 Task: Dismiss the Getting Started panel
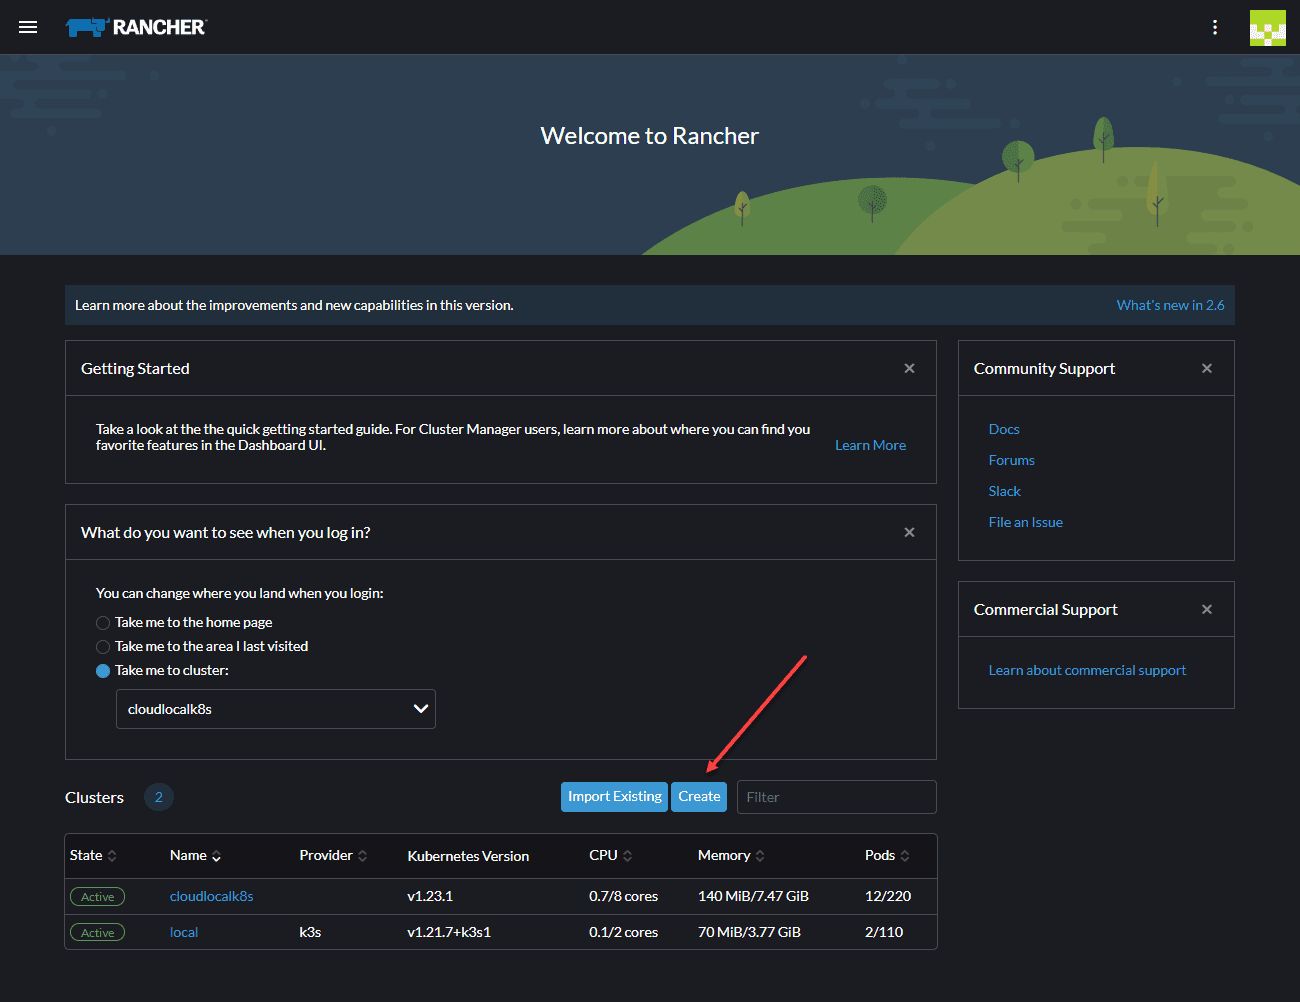pos(909,368)
